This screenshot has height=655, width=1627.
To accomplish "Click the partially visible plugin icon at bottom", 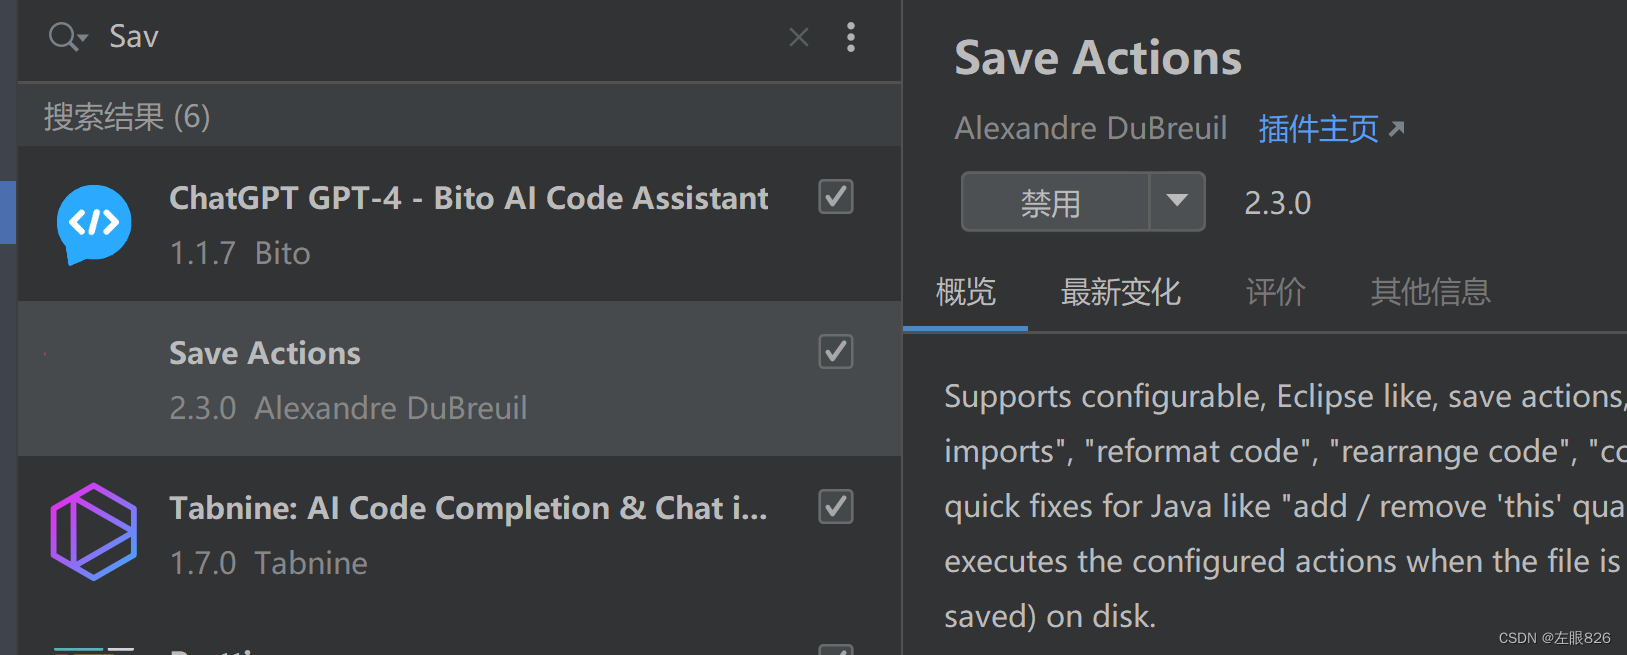I will click(x=92, y=648).
